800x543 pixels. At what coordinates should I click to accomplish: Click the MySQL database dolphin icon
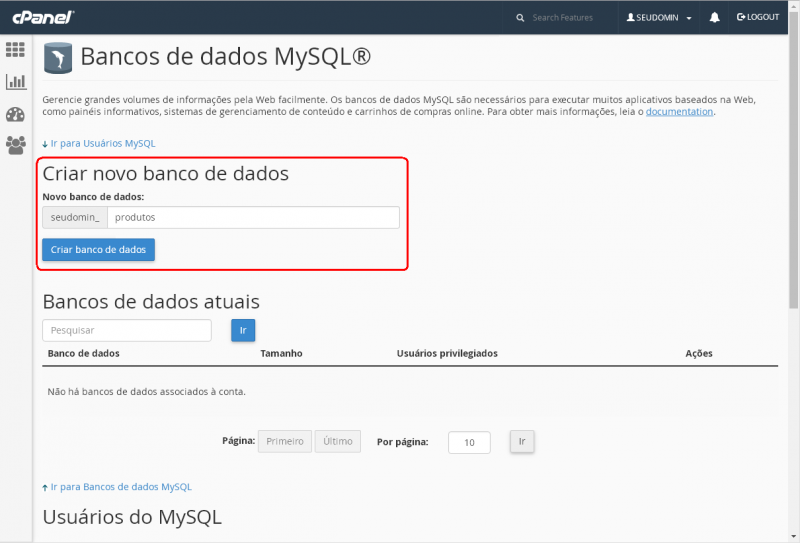(58, 58)
